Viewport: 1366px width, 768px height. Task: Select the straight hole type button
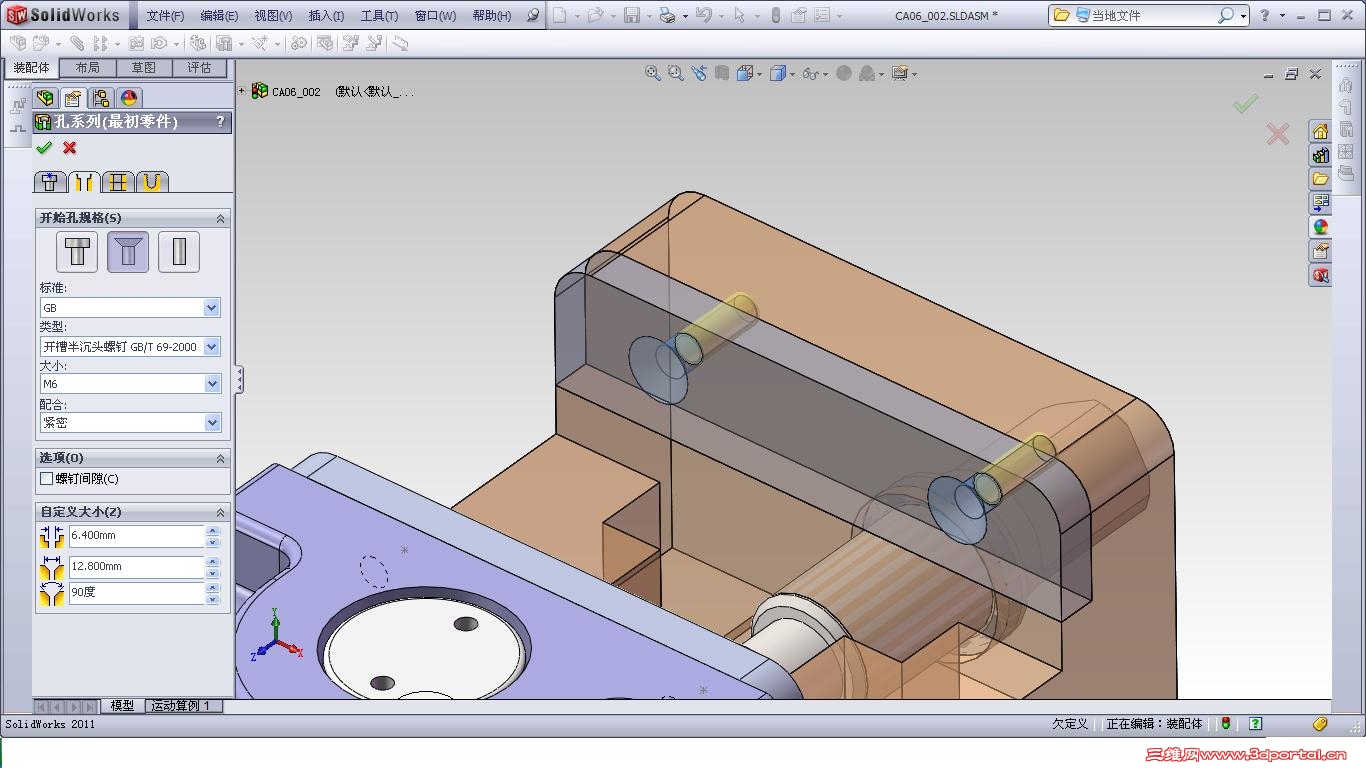coord(179,252)
